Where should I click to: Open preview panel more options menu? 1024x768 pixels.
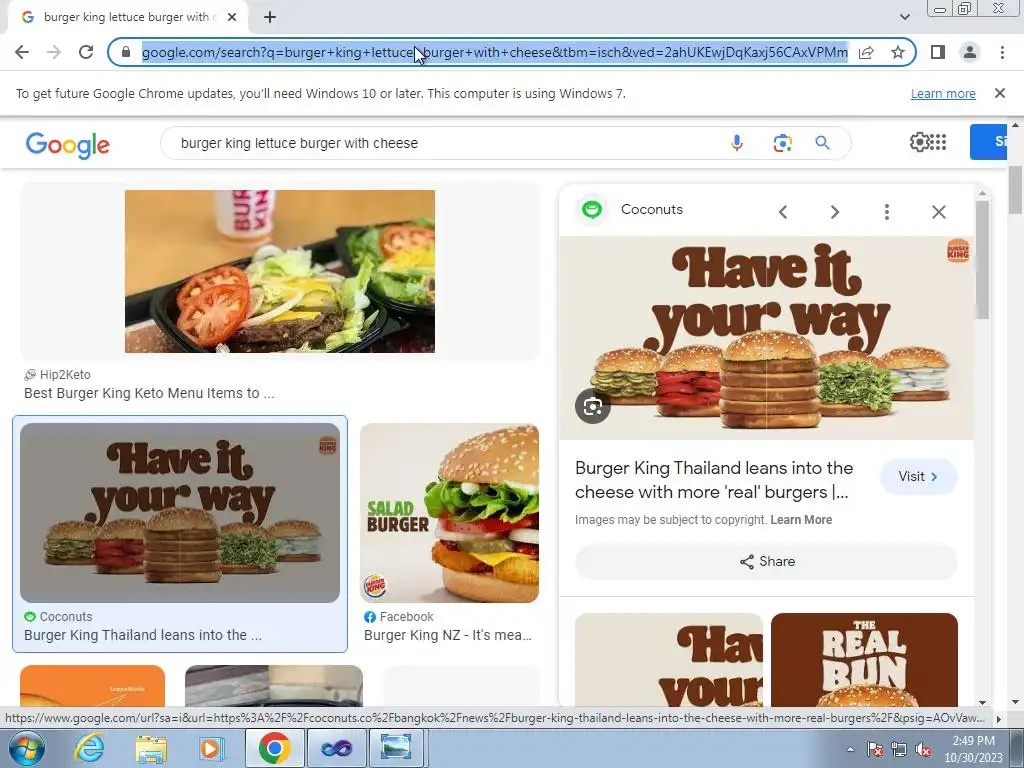(x=886, y=212)
